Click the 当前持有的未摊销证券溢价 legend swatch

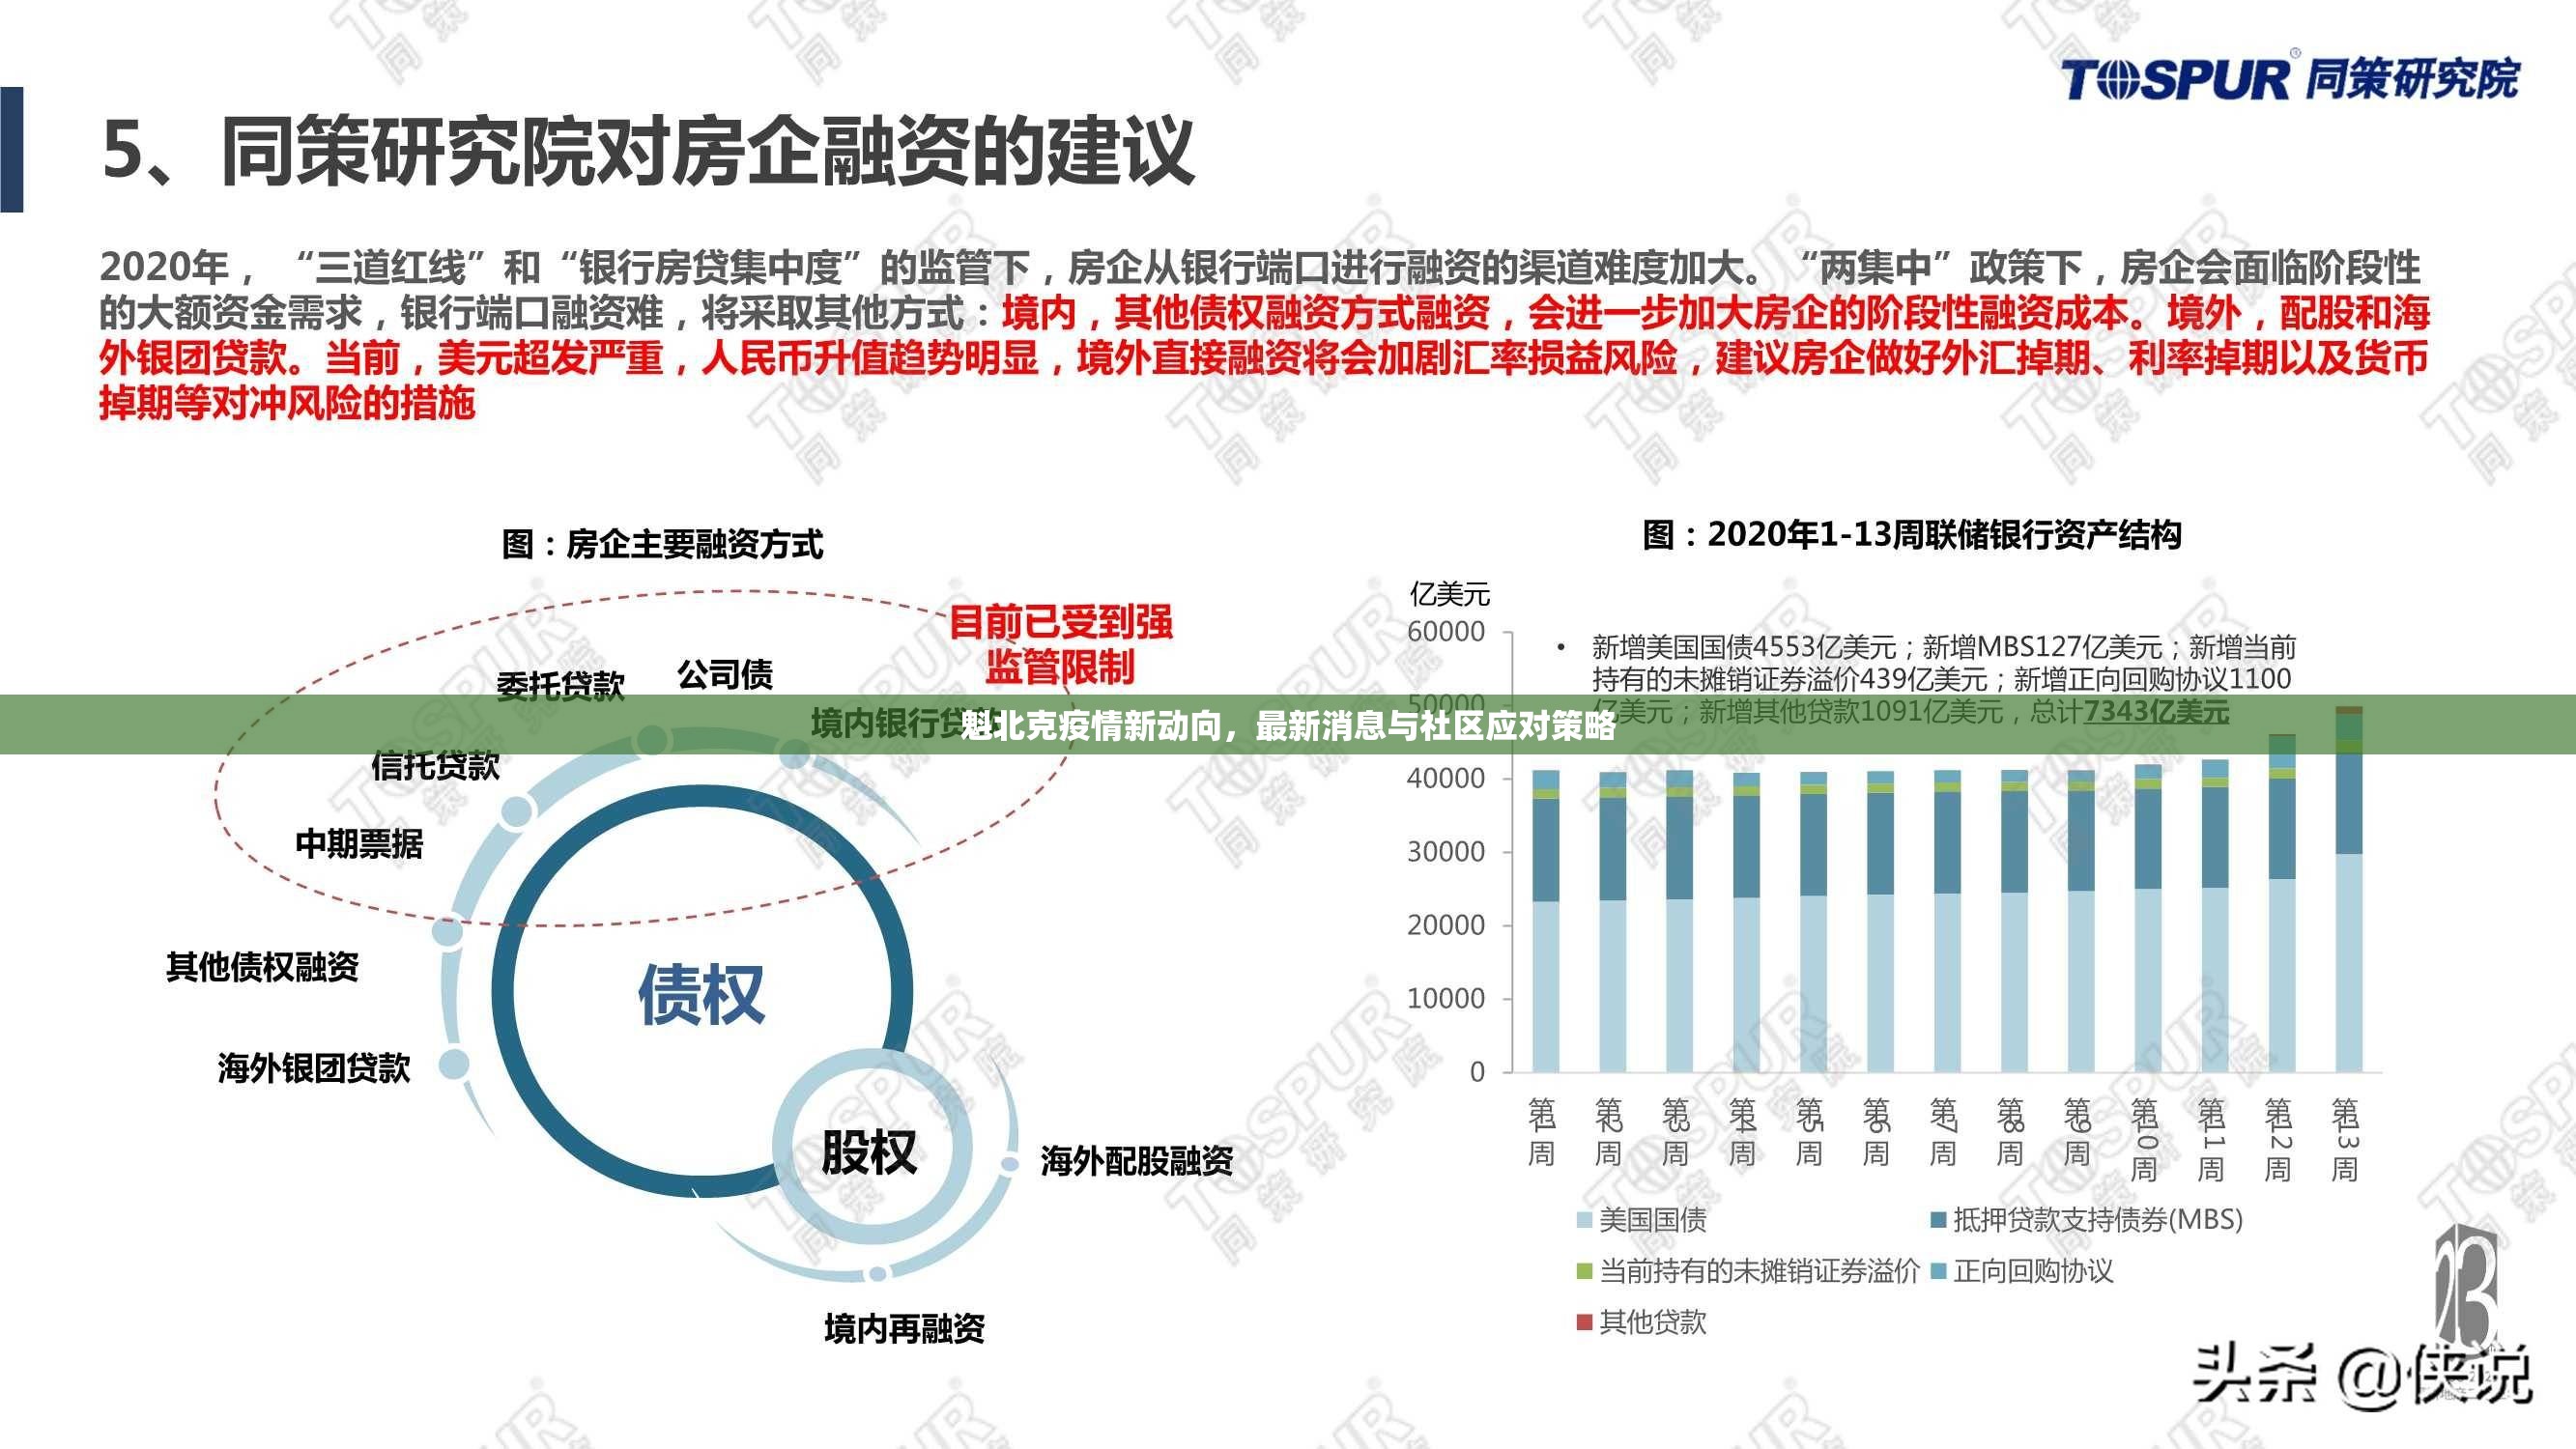[x=1584, y=1271]
